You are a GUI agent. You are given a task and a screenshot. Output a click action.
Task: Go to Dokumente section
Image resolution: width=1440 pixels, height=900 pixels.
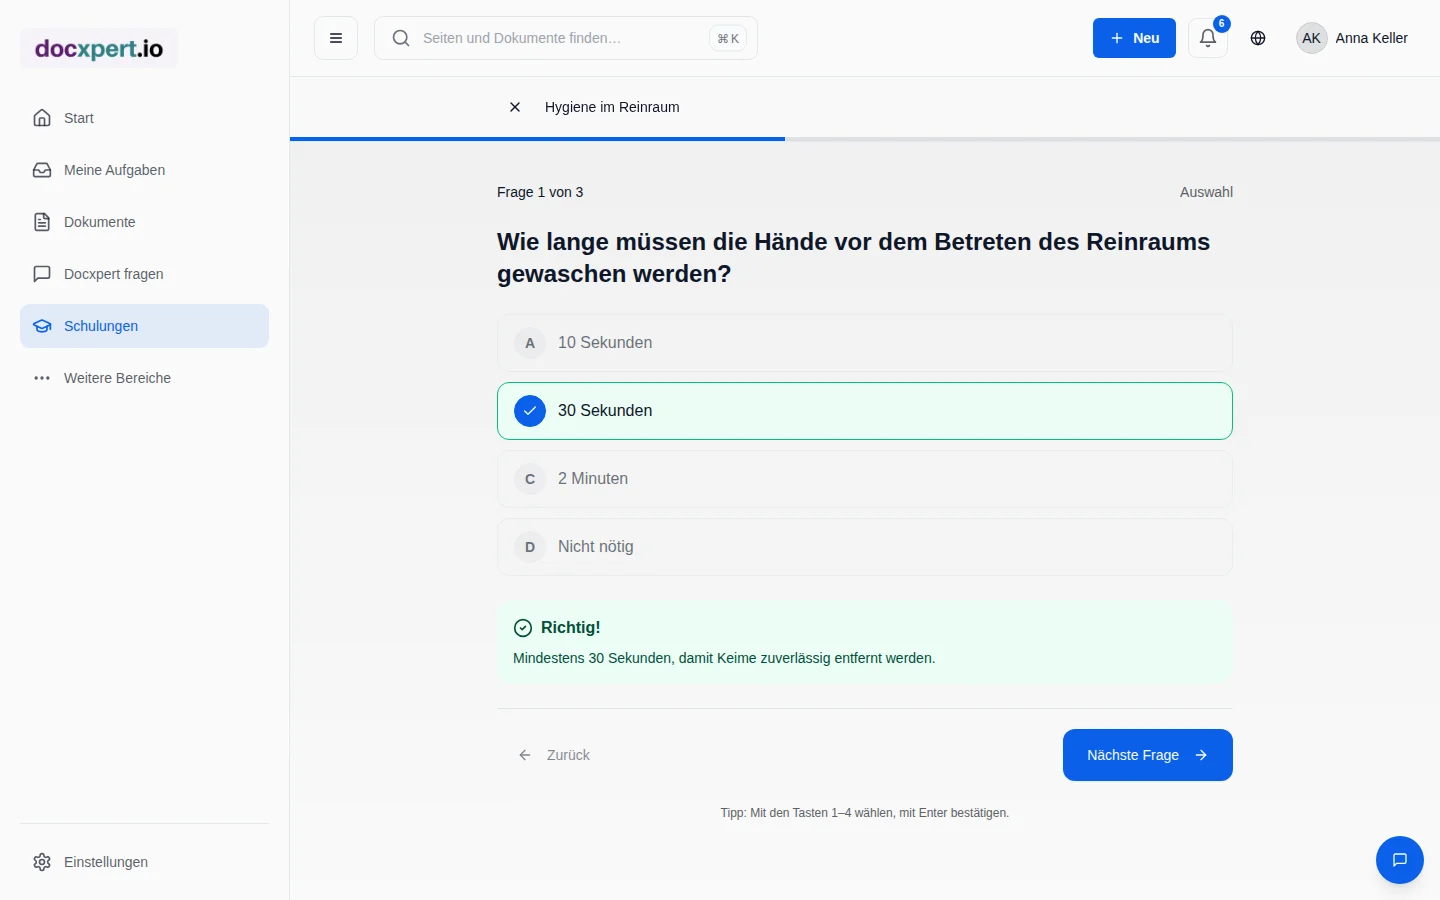[x=144, y=222]
